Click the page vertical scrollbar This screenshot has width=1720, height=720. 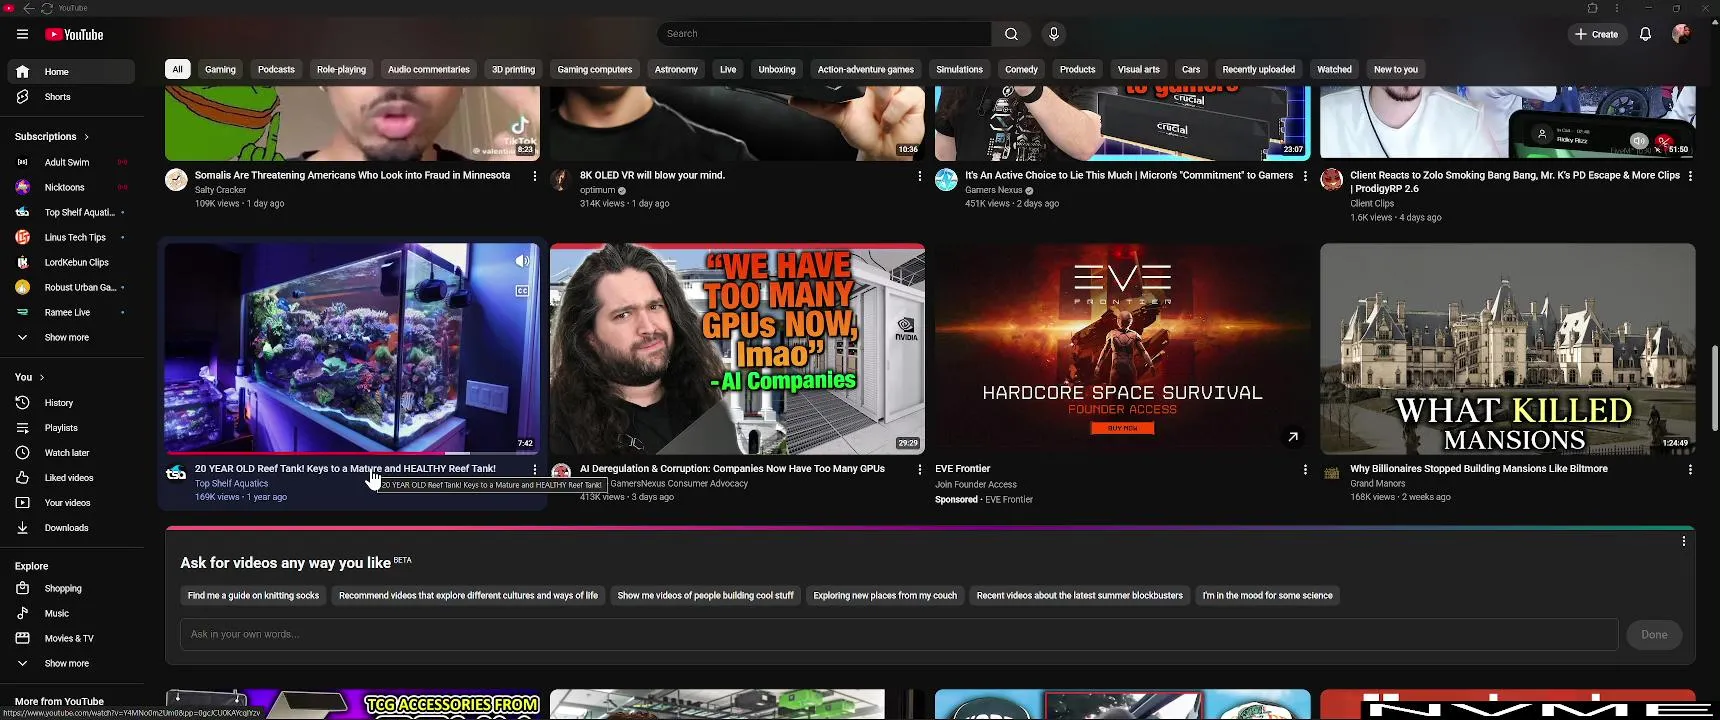(x=1715, y=388)
